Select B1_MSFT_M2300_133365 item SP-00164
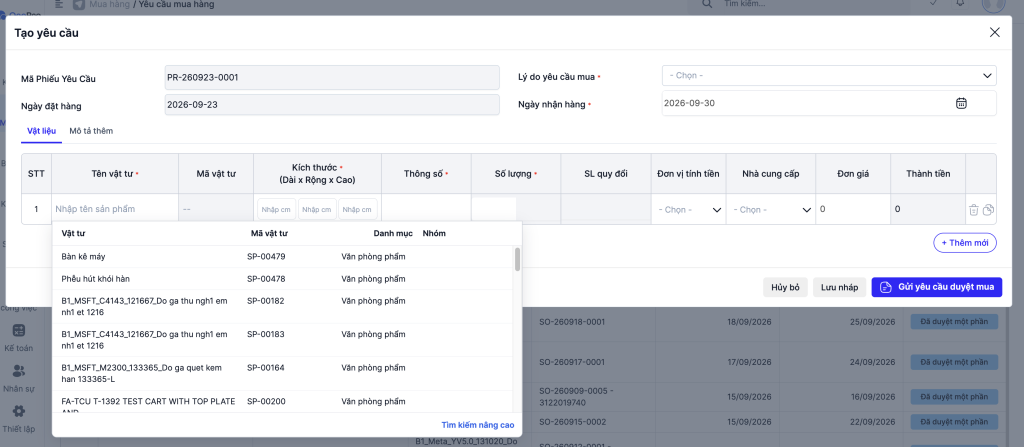Image resolution: width=1024 pixels, height=447 pixels. pyautogui.click(x=283, y=373)
